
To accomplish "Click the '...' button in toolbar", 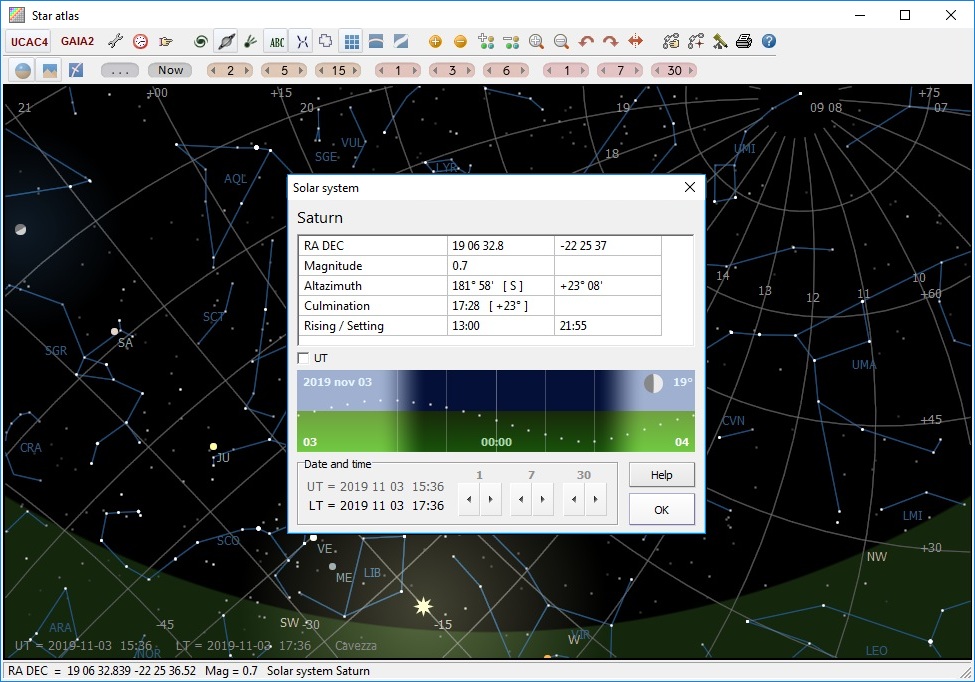I will coord(120,70).
